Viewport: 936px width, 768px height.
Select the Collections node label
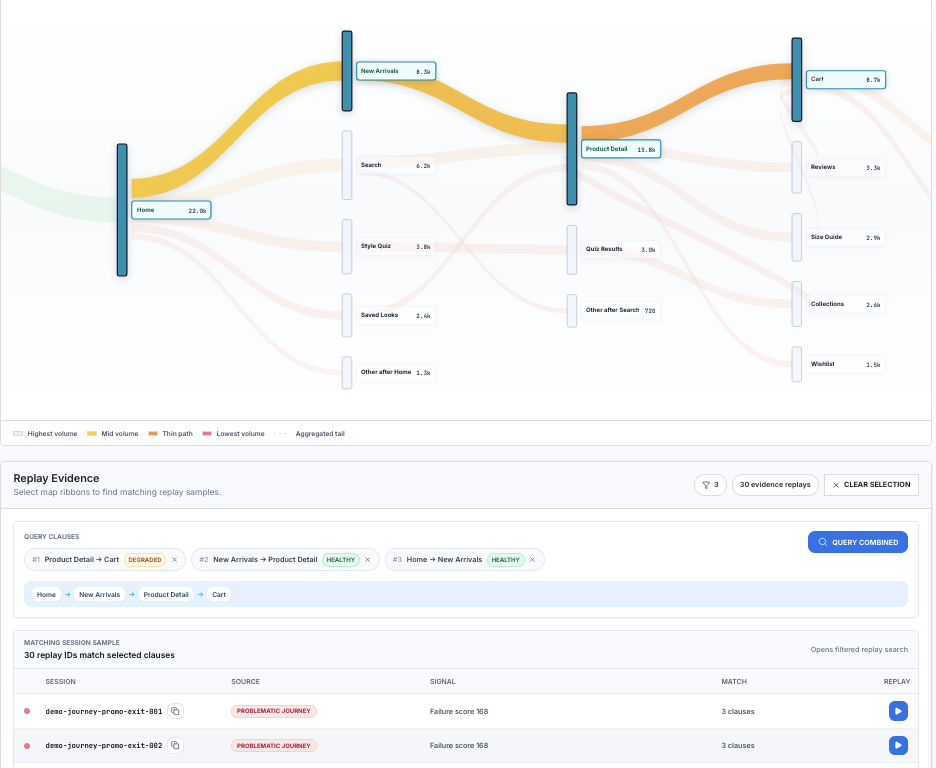tap(845, 304)
